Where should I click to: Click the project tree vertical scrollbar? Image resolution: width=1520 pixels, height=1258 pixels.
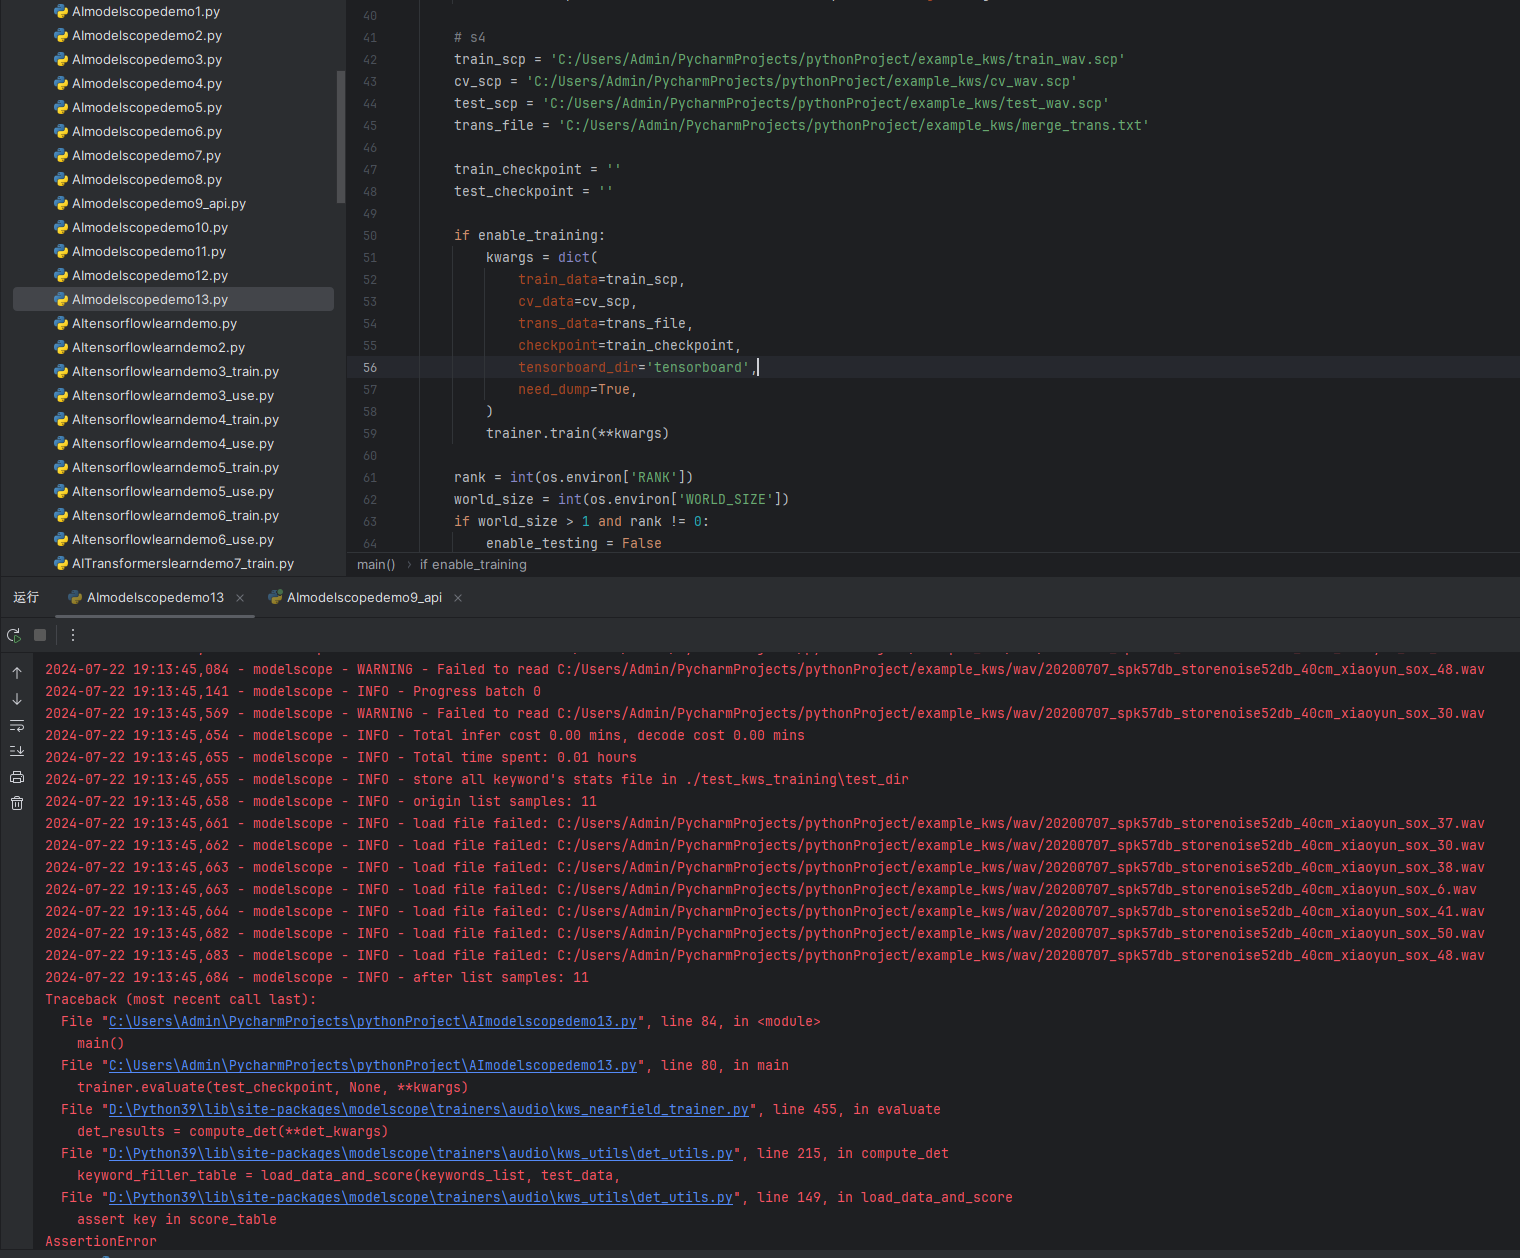tap(341, 136)
